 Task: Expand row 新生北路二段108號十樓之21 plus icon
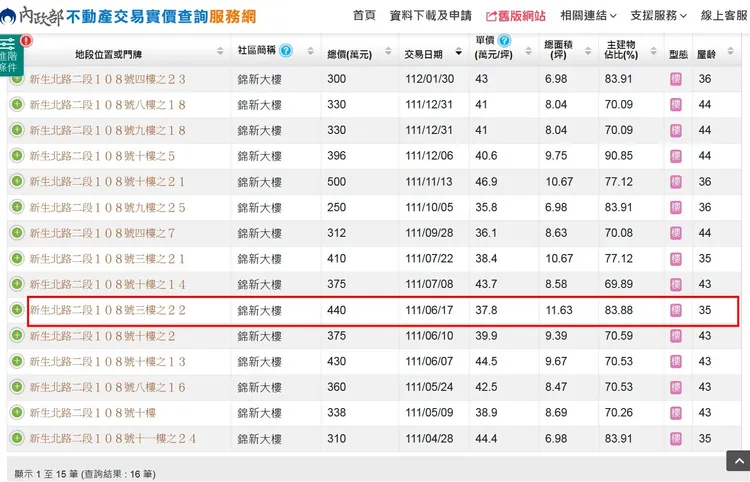point(17,181)
